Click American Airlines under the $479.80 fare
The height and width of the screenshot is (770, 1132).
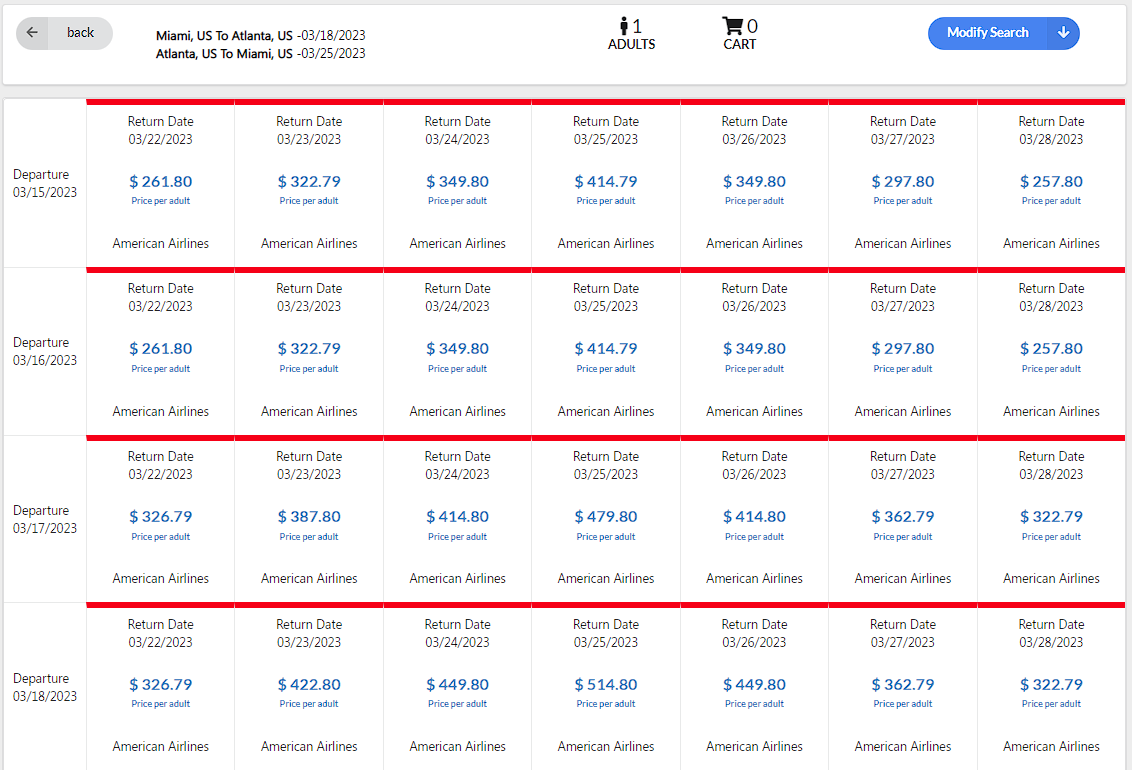click(606, 579)
